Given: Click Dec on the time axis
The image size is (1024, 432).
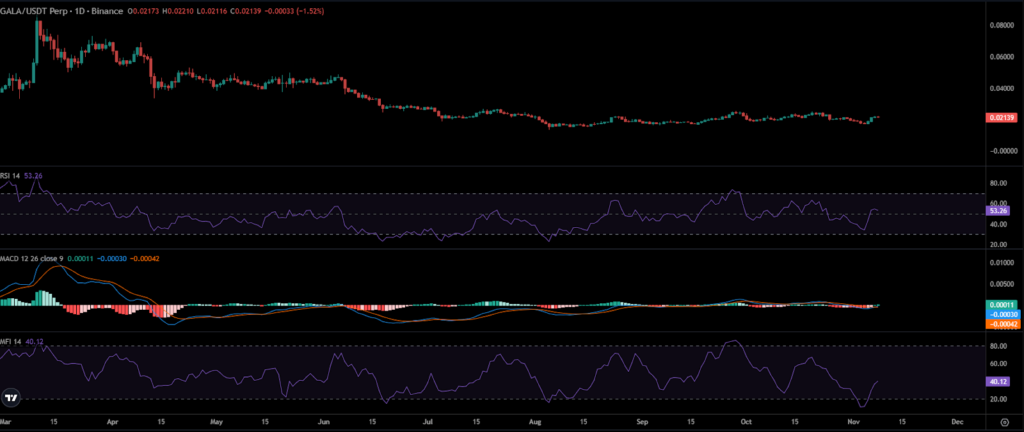Looking at the screenshot, I should pyautogui.click(x=956, y=422).
